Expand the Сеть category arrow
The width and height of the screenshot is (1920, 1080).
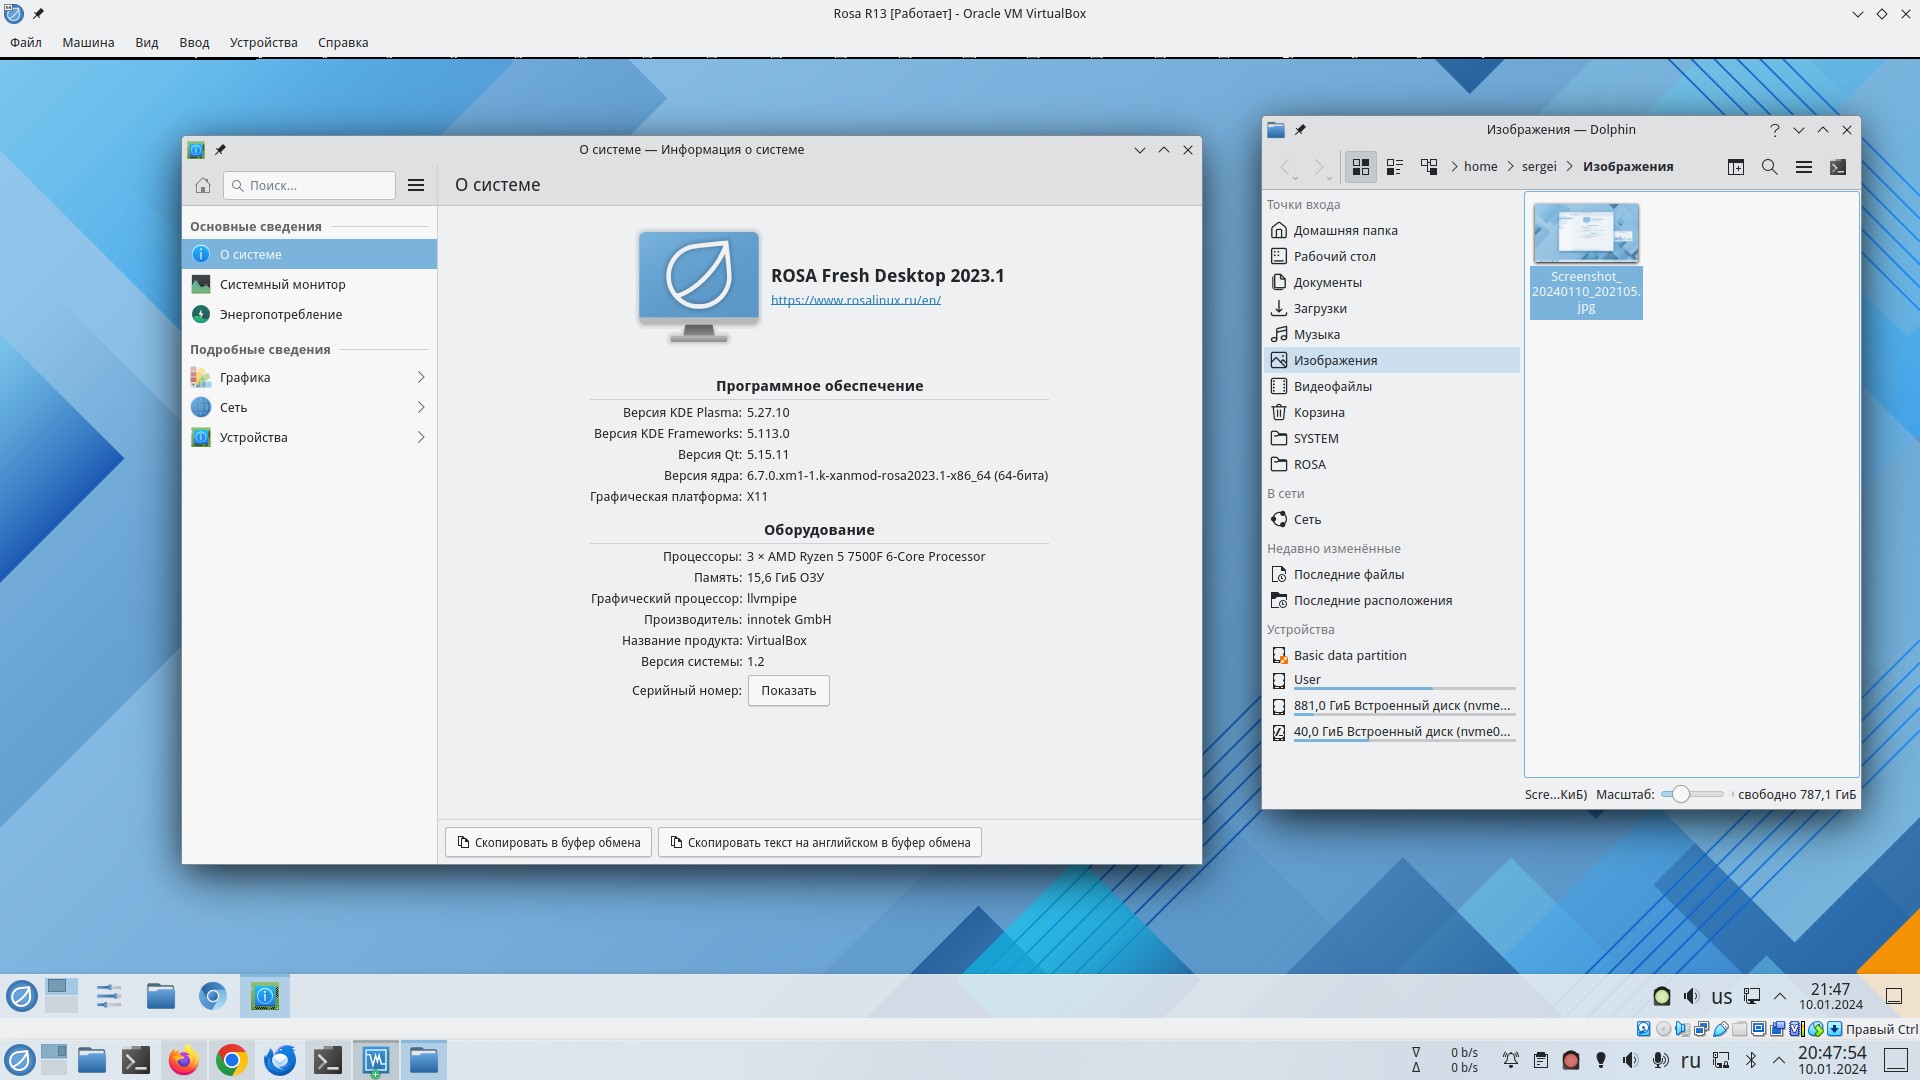coord(420,407)
